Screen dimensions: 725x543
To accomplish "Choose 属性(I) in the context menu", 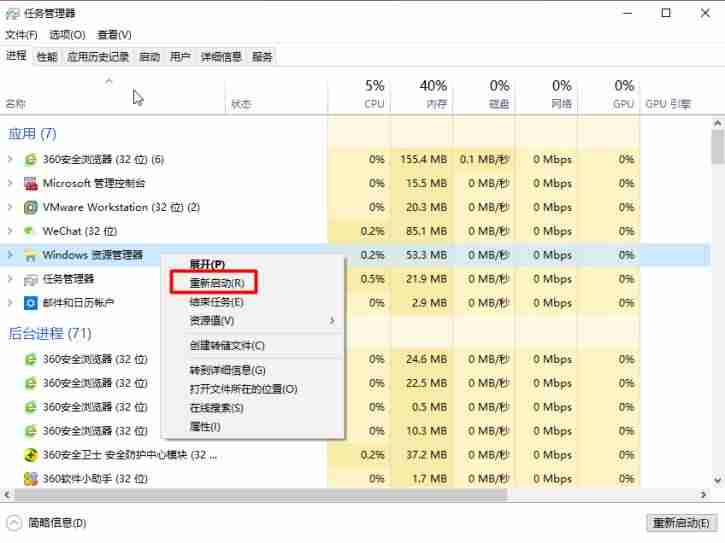I will 205,426.
